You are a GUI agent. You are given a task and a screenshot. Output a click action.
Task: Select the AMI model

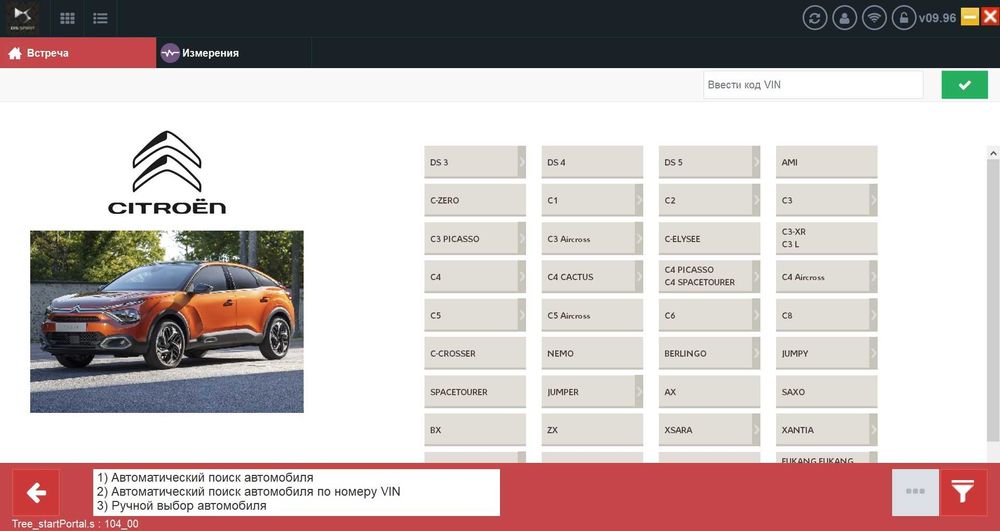827,162
